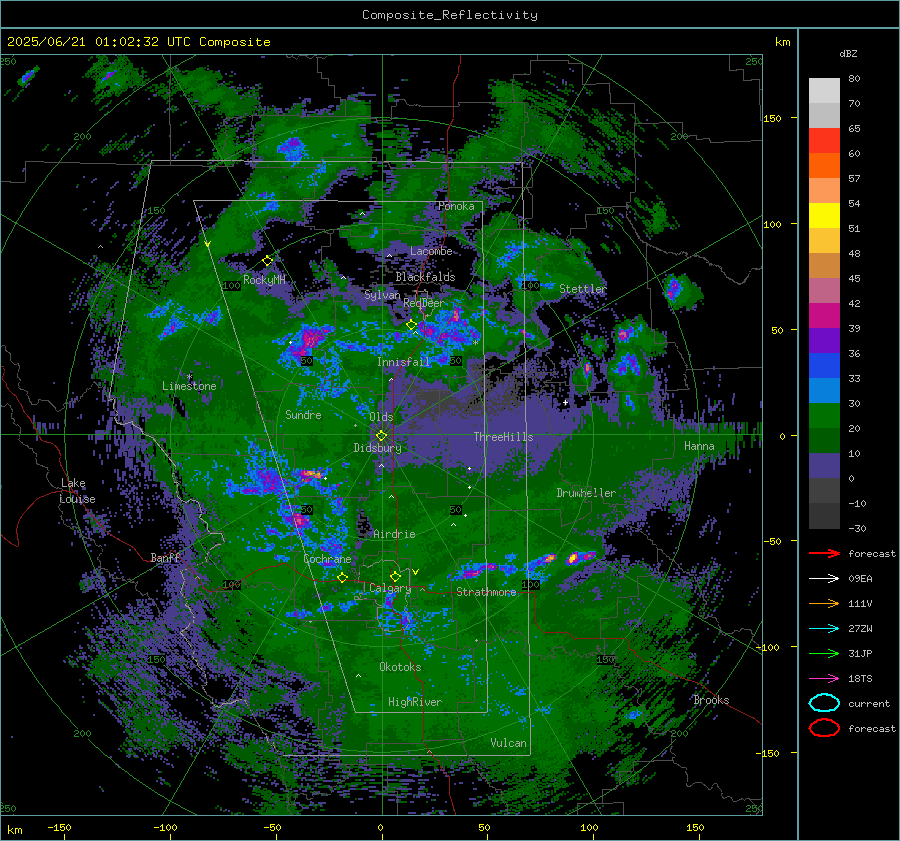Screen dimensions: 900x841
Task: Click the yellow V marker northeast of Calgary
Action: [416, 572]
